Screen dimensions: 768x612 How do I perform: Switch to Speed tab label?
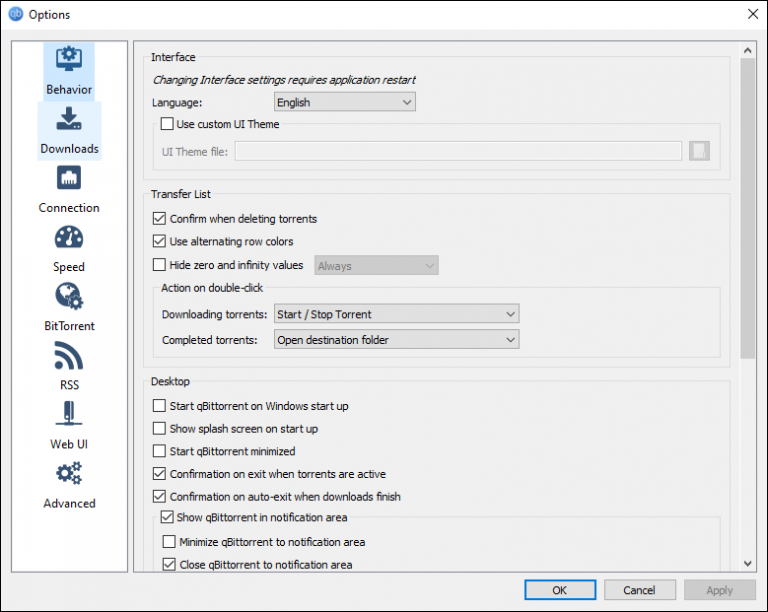(x=69, y=267)
